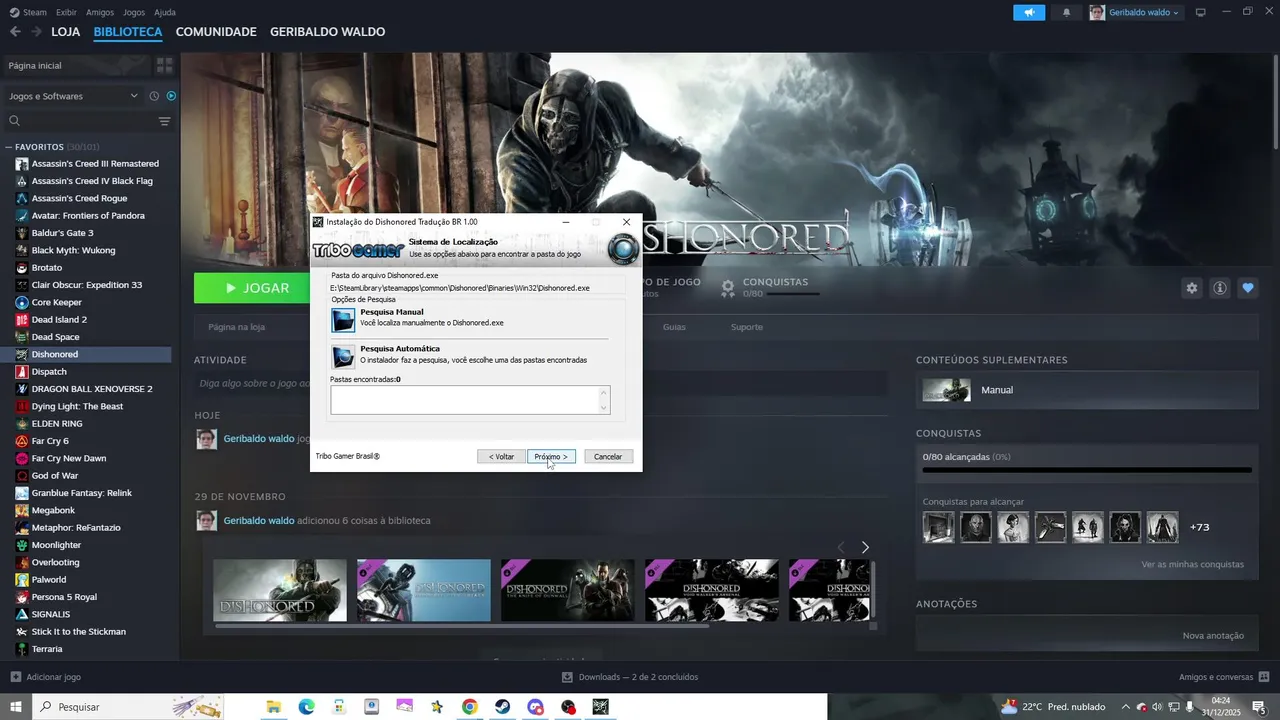Viewport: 1280px width, 720px height.
Task: Open Downloads status at bottom
Action: [x=630, y=677]
